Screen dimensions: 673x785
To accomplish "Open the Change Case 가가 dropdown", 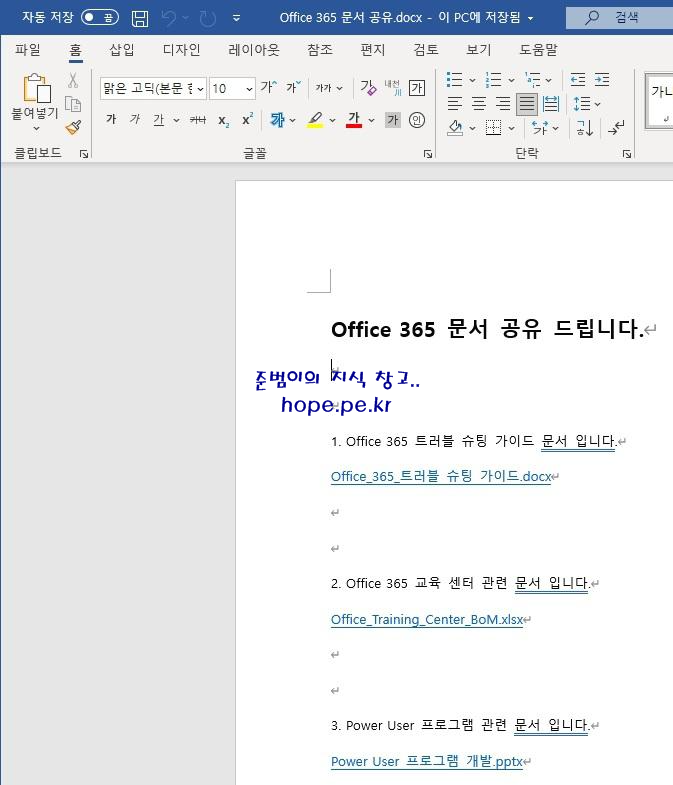I will click(329, 89).
